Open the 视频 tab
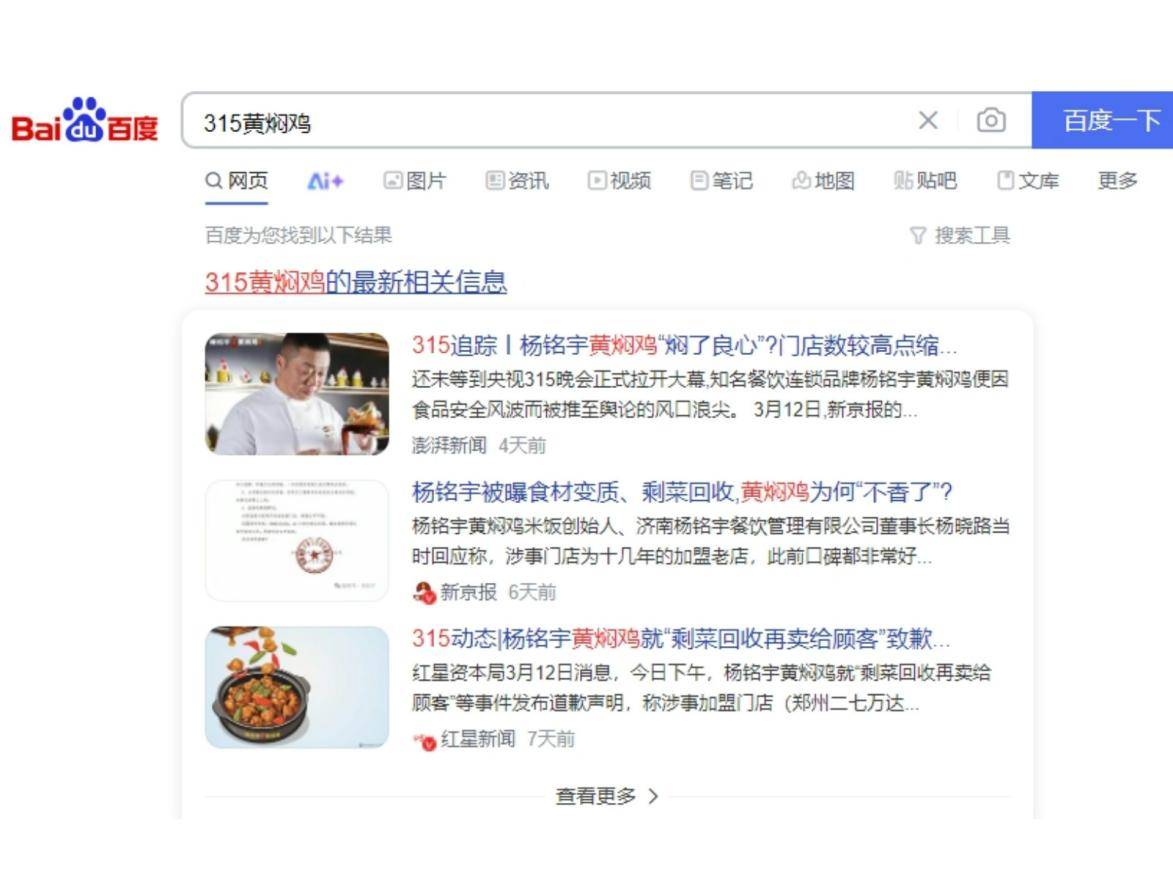This screenshot has width=1173, height=880. pos(619,180)
